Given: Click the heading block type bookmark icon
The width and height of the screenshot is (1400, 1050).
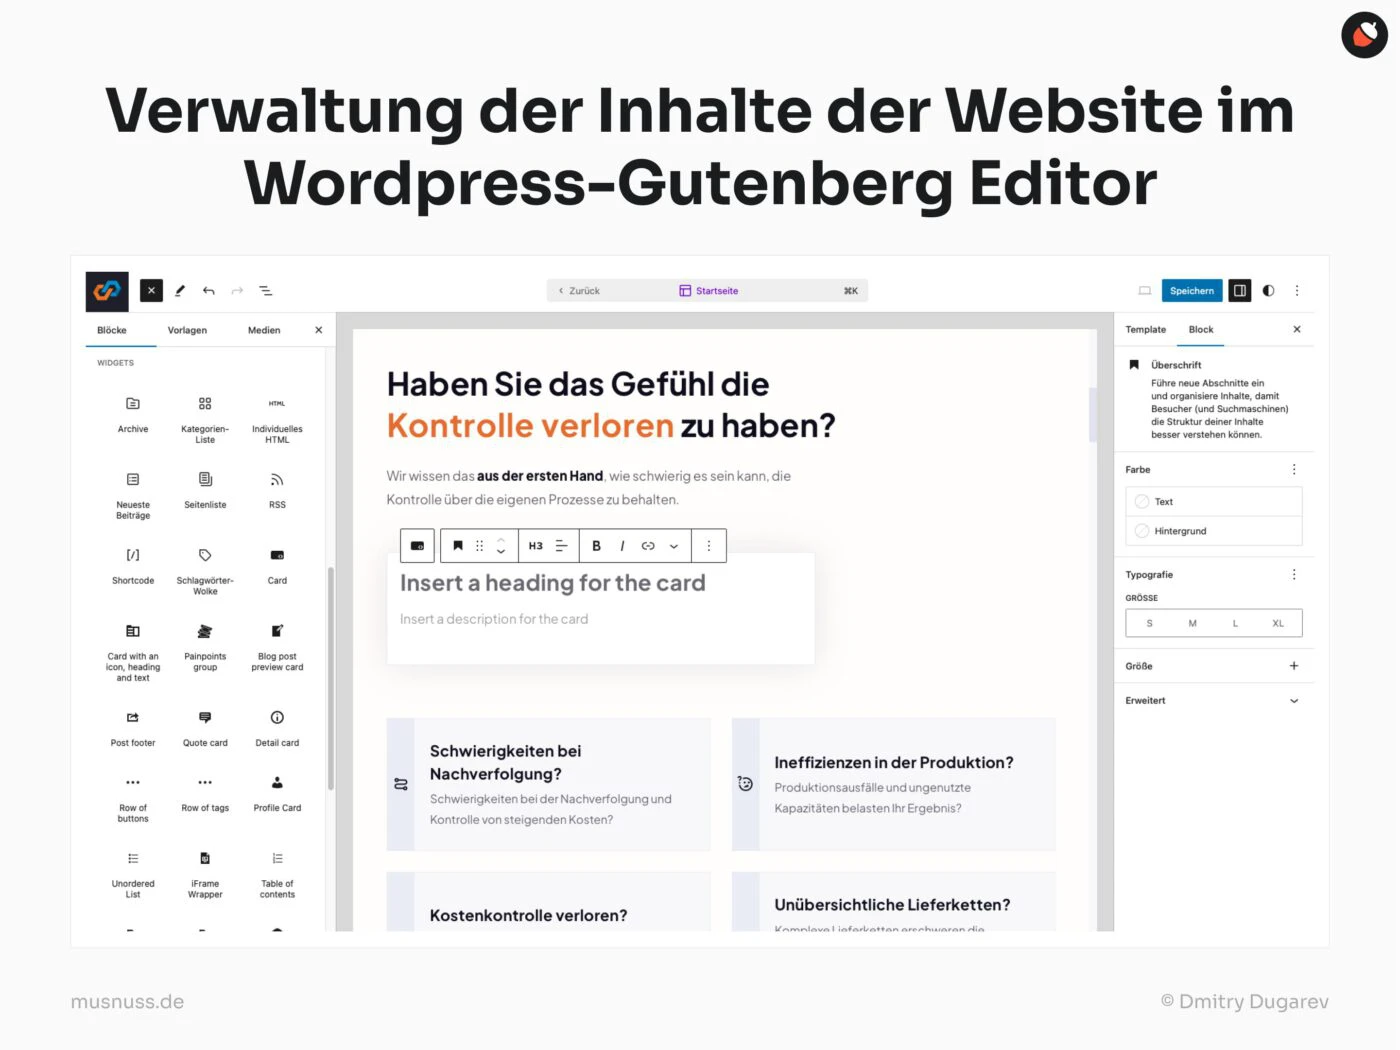Looking at the screenshot, I should [458, 546].
